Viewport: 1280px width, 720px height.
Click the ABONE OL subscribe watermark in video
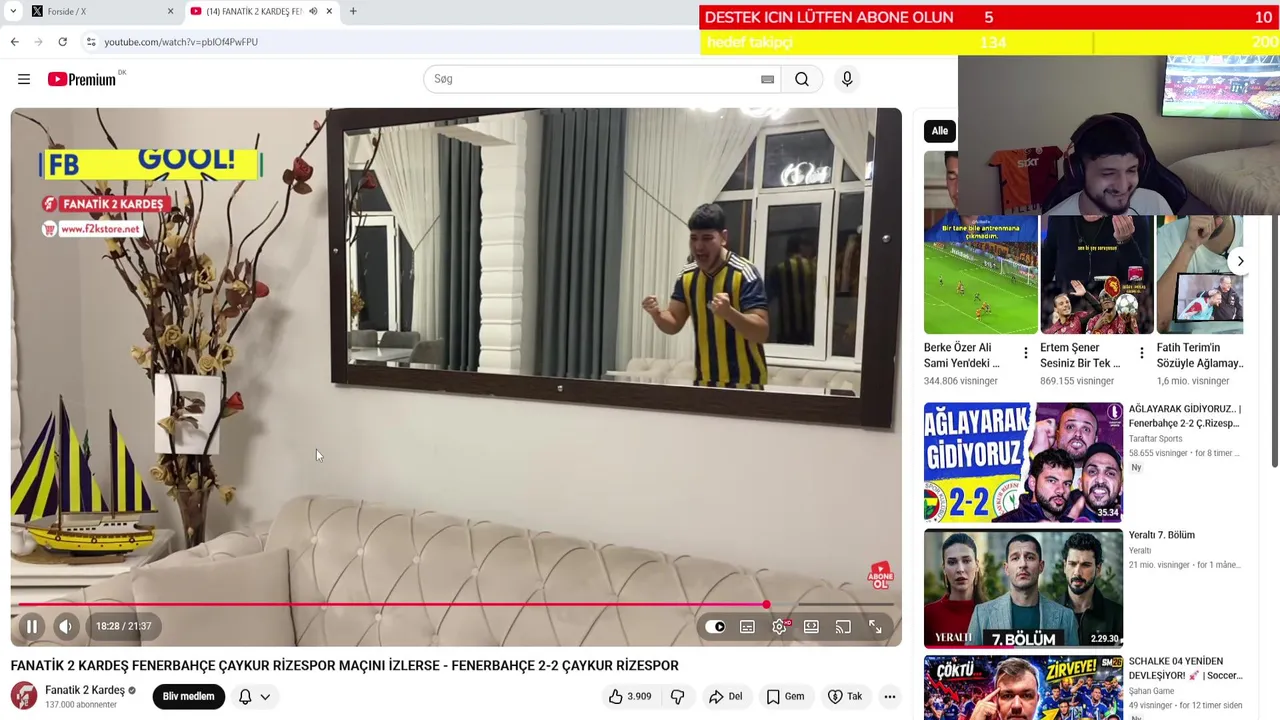[880, 575]
